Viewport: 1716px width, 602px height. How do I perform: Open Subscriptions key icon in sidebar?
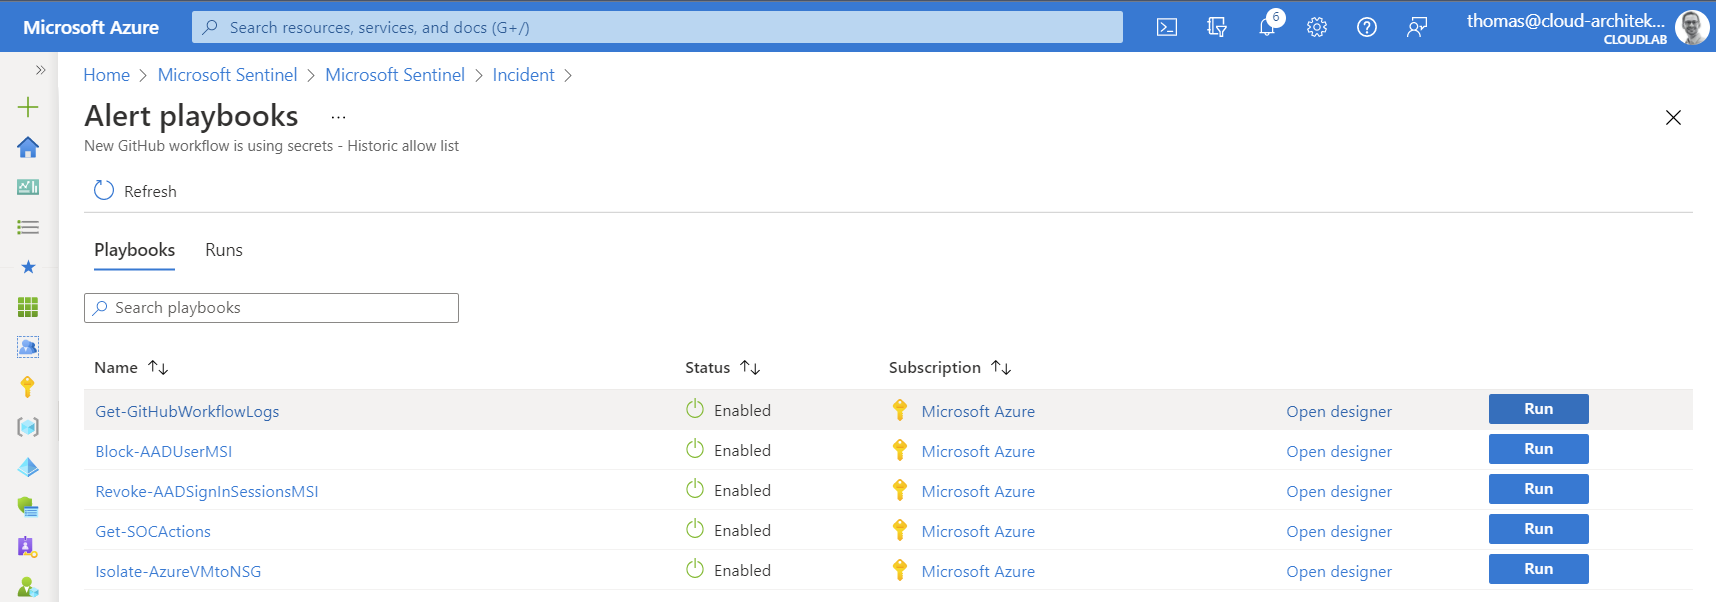pos(28,387)
